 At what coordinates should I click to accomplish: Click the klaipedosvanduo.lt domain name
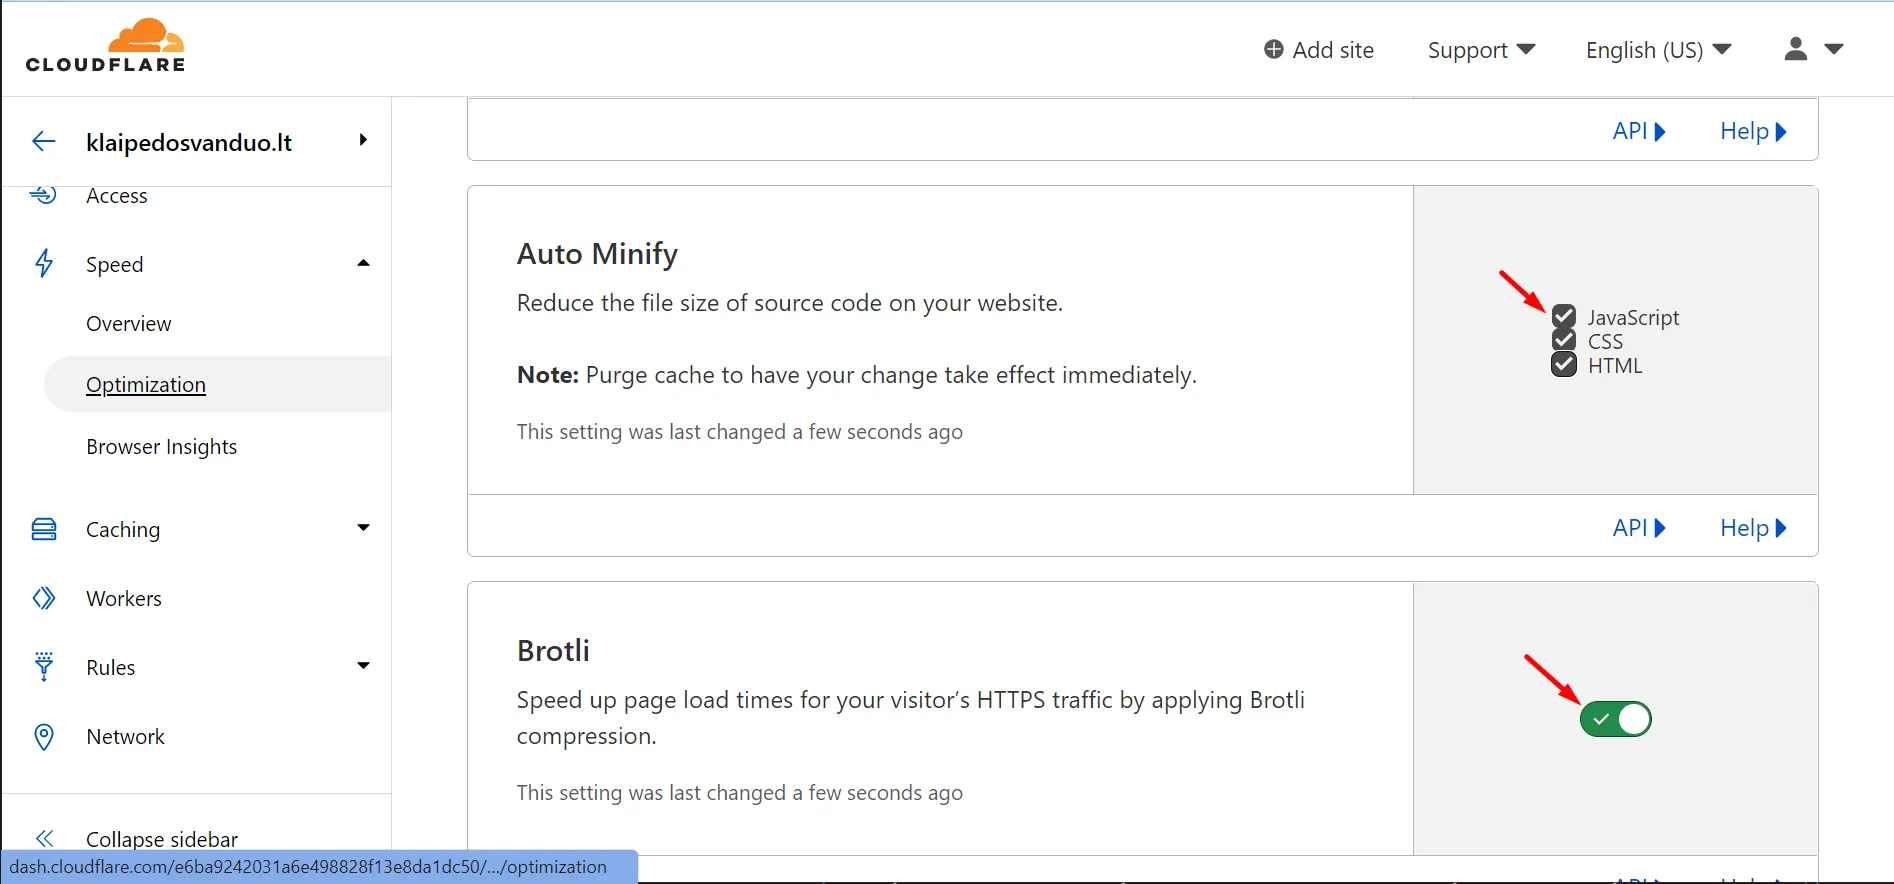pyautogui.click(x=189, y=143)
